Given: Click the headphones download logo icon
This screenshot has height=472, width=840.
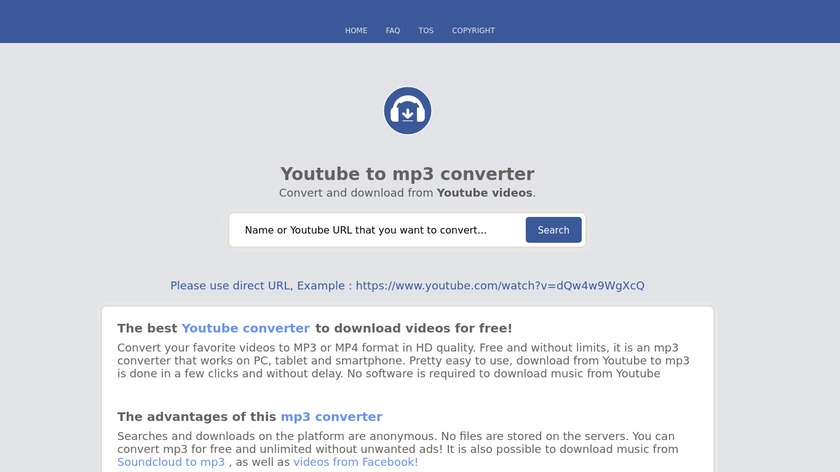Looking at the screenshot, I should coord(407,110).
